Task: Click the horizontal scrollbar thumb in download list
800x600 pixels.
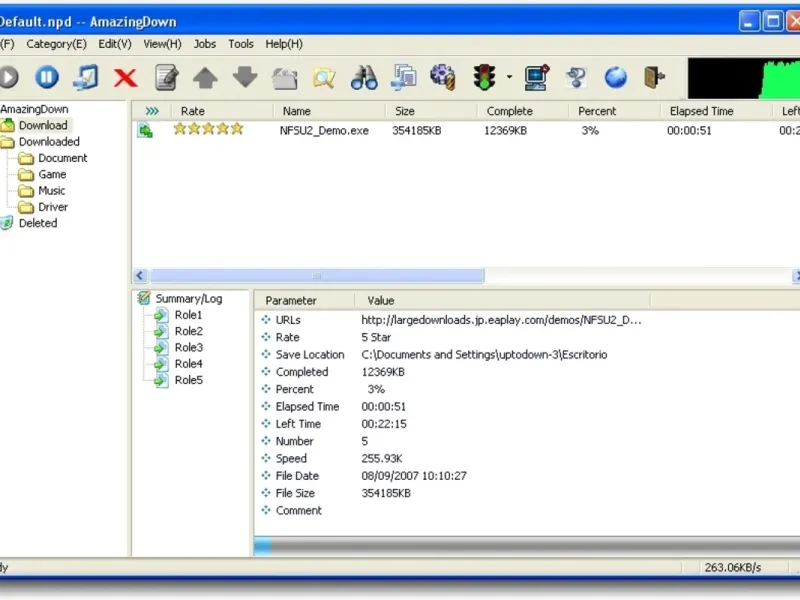Action: [316, 276]
